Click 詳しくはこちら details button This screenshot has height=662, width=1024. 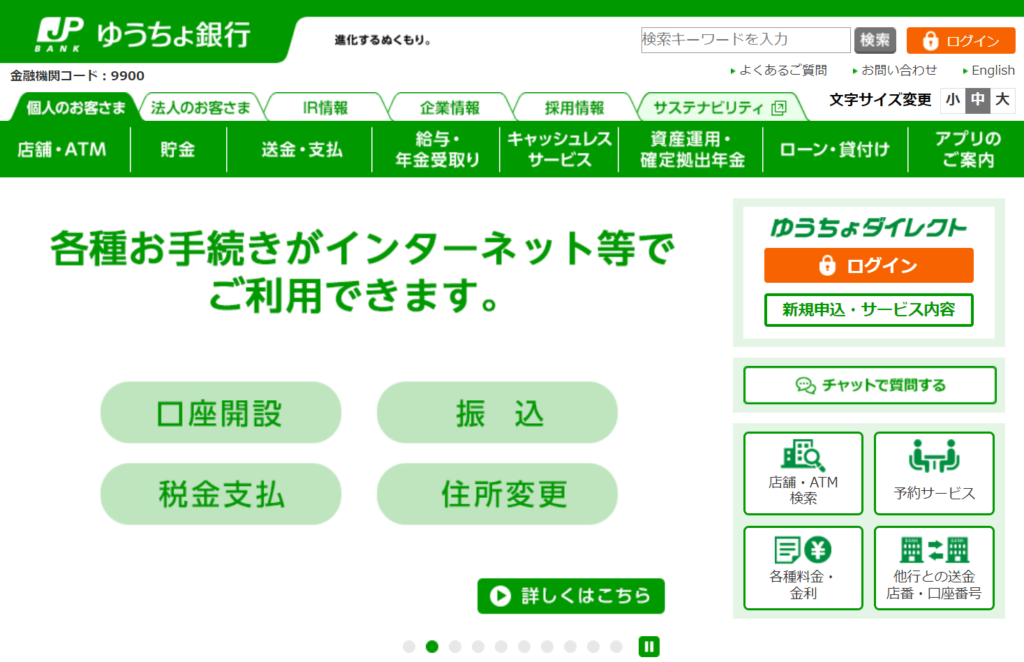(x=571, y=596)
